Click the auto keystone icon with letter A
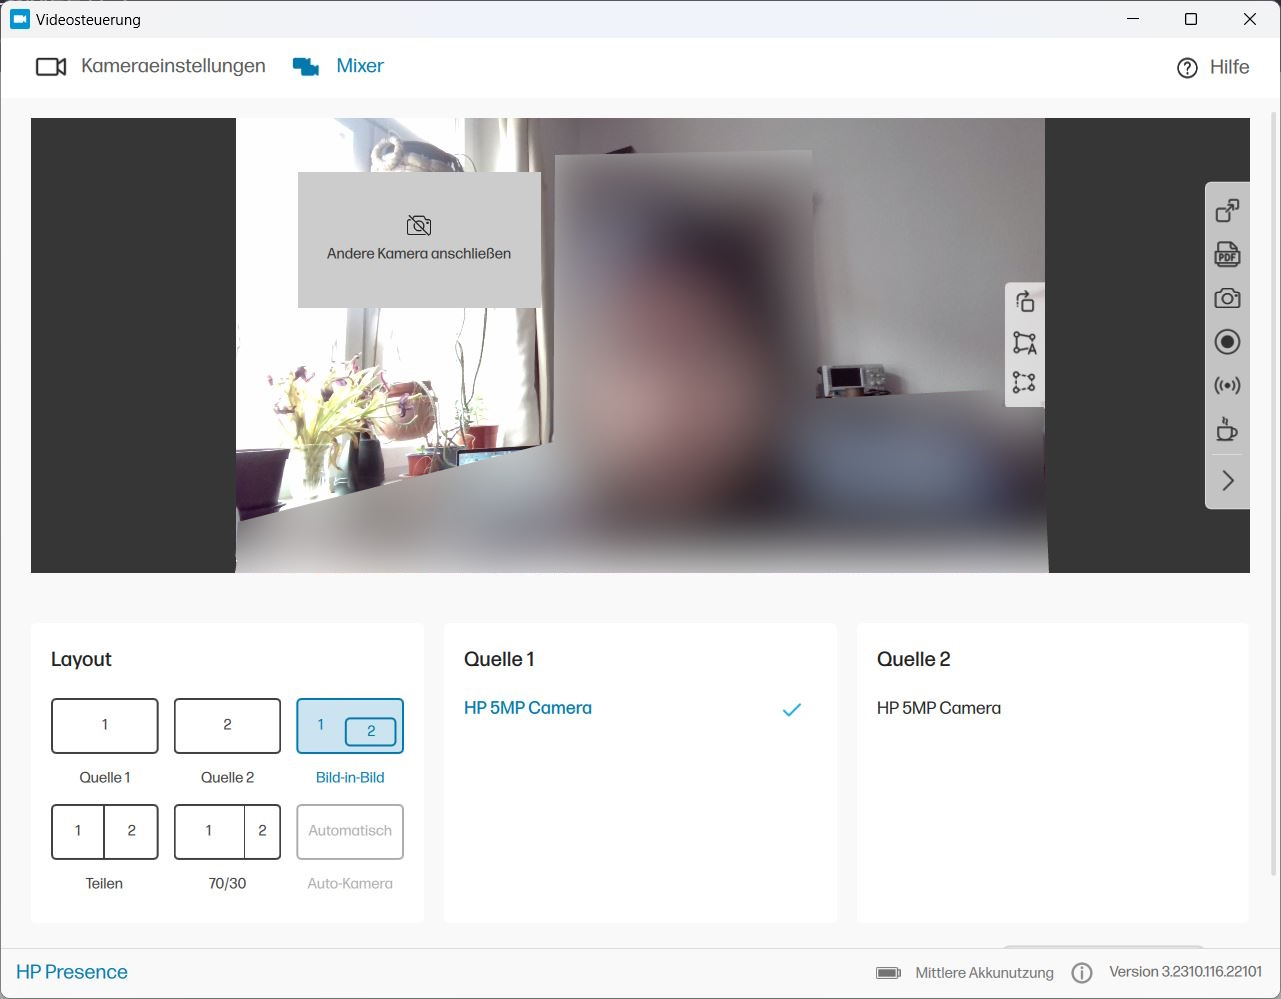Image resolution: width=1281 pixels, height=999 pixels. [x=1025, y=343]
